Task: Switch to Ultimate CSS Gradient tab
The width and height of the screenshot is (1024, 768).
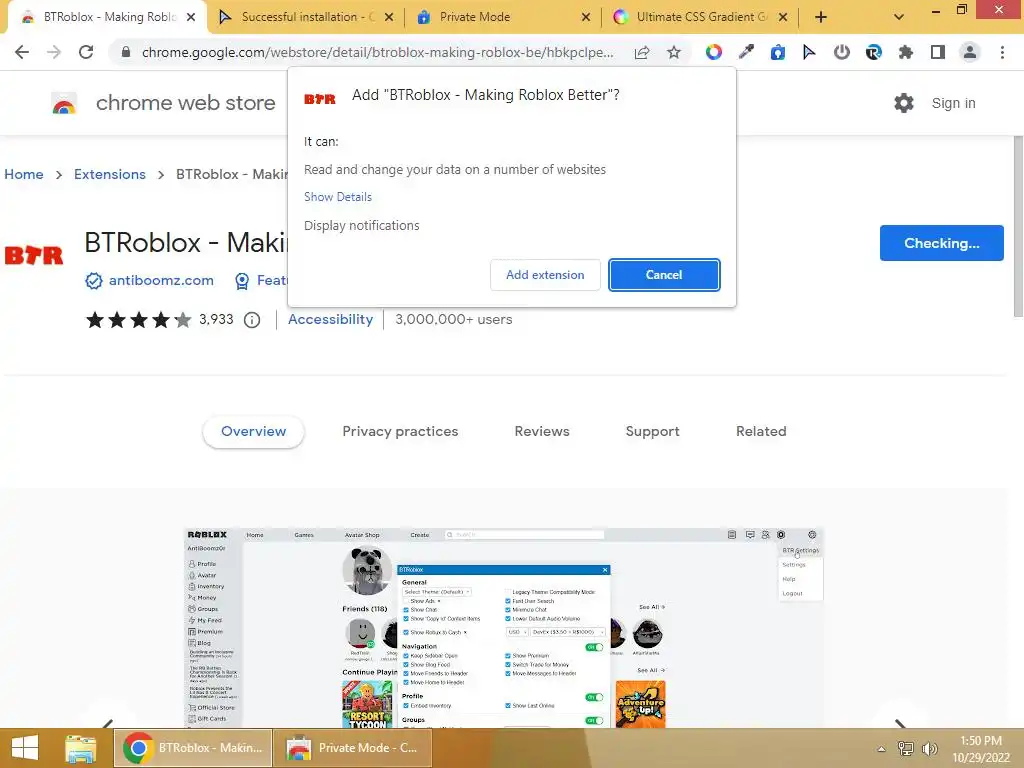Action: click(700, 17)
